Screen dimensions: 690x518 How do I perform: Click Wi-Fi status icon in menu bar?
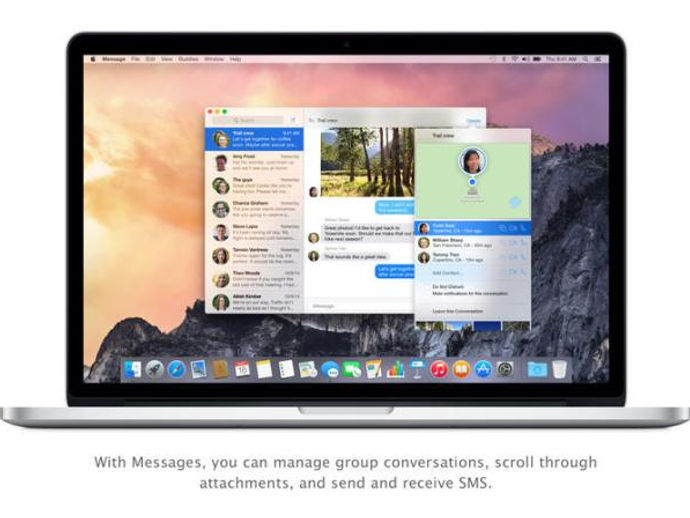coord(514,59)
